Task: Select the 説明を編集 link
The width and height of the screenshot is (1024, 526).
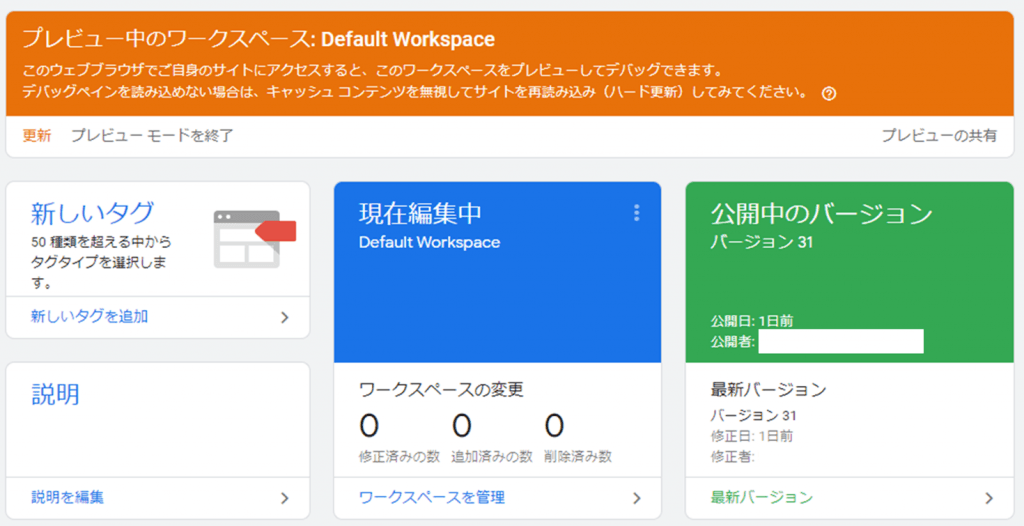Action: [67, 497]
